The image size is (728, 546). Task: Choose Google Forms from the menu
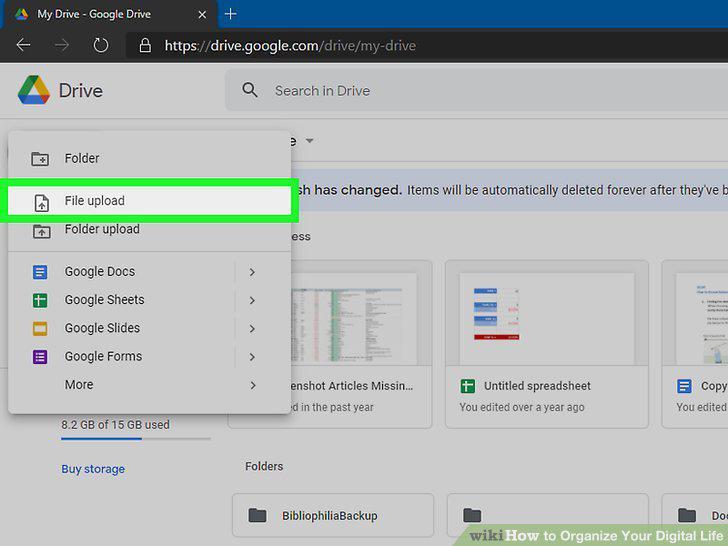tap(150, 357)
